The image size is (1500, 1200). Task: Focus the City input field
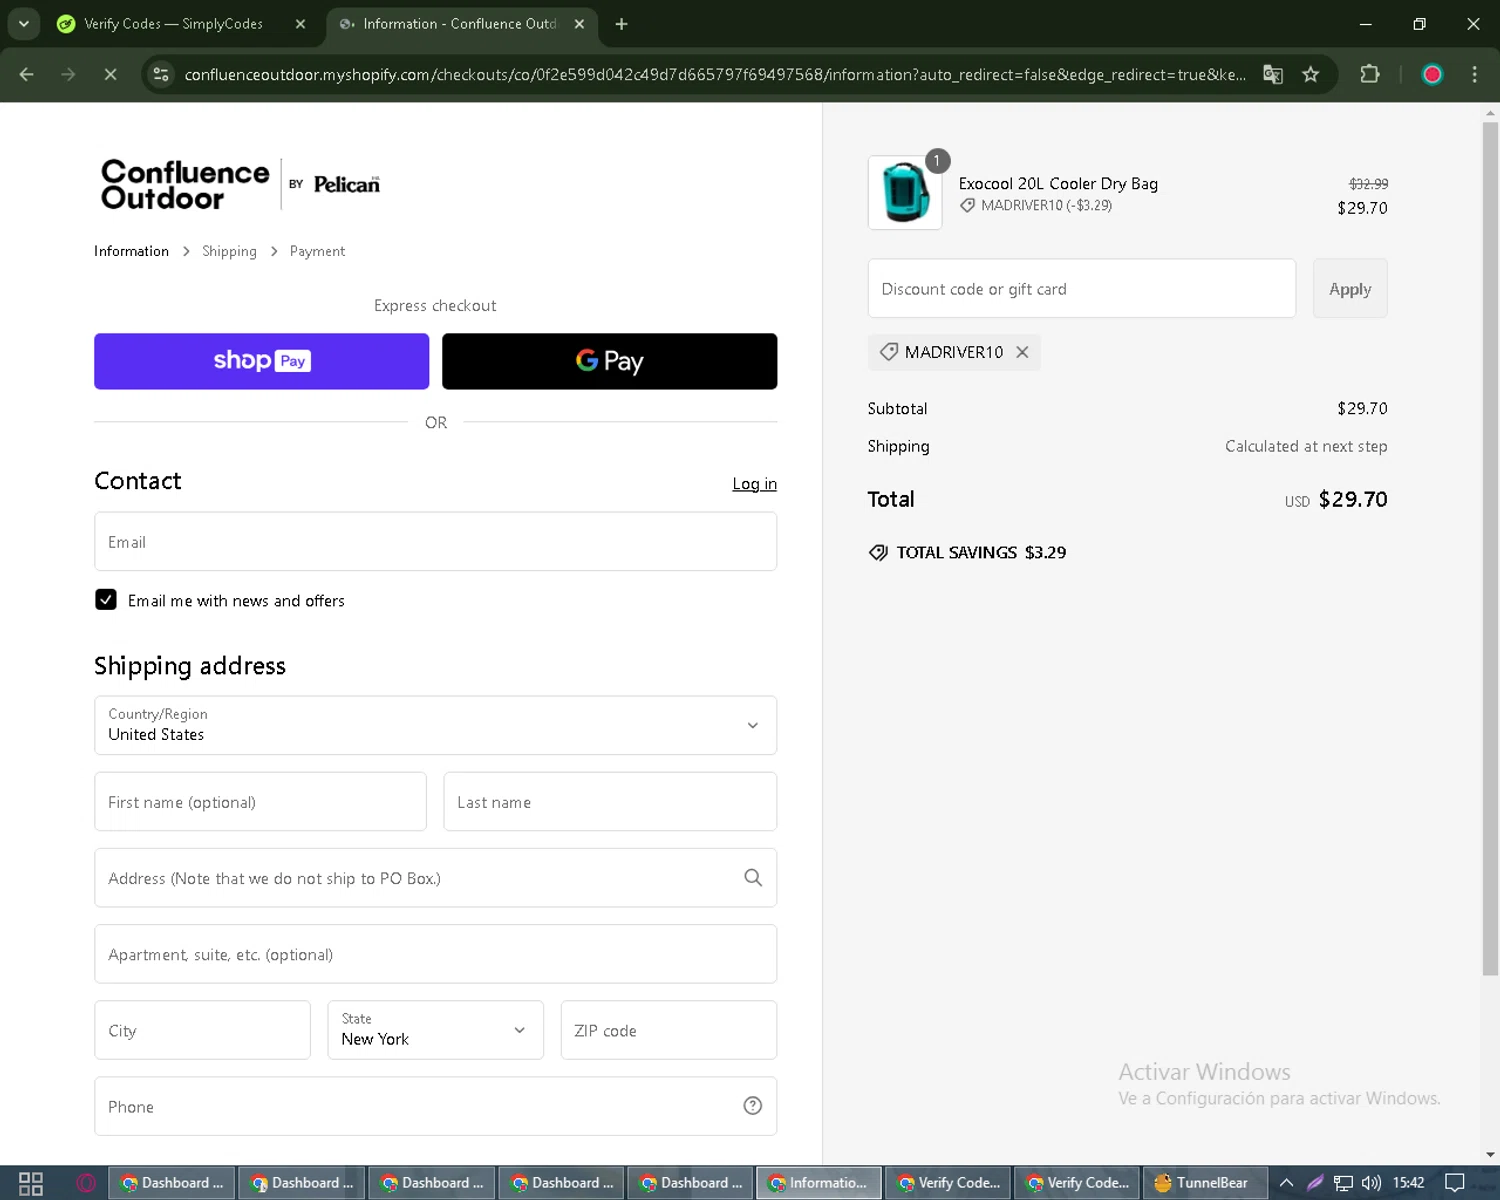[202, 1030]
